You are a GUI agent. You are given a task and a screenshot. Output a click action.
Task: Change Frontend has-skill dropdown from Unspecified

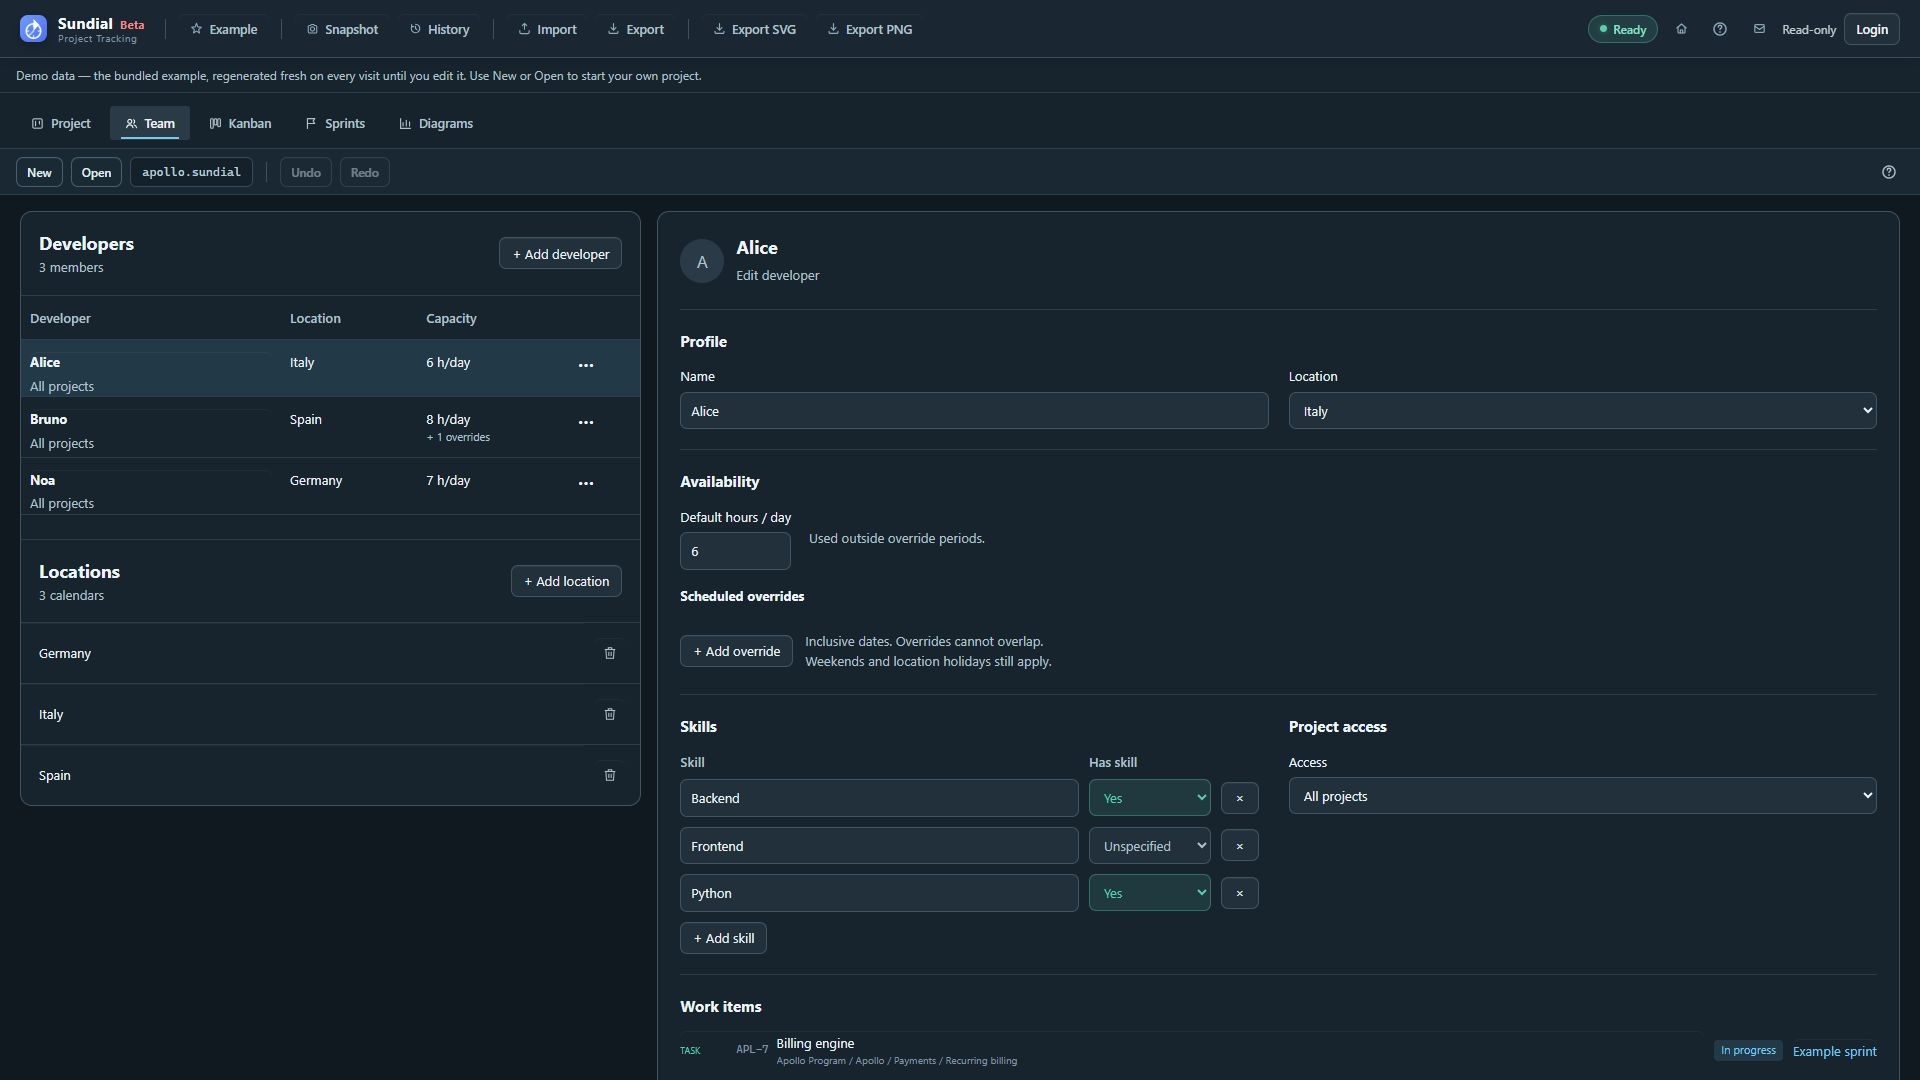tap(1149, 846)
